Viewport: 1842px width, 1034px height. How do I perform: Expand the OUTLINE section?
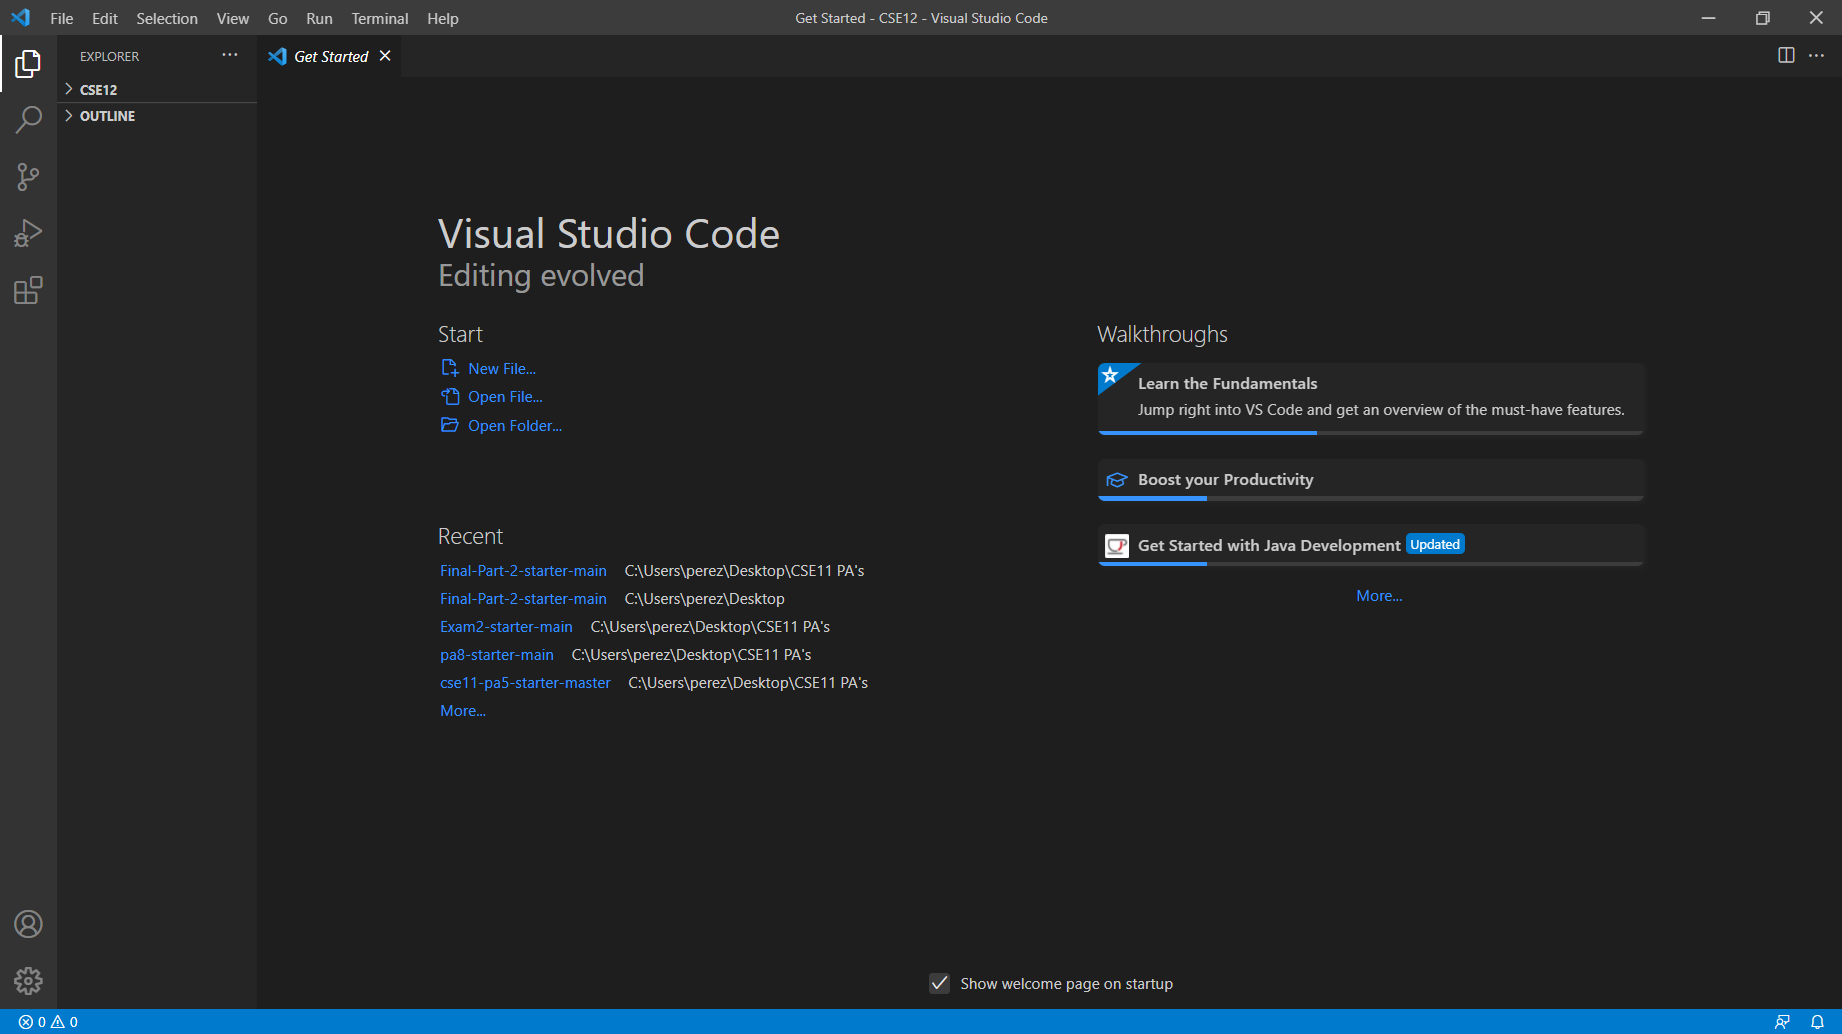pos(107,116)
